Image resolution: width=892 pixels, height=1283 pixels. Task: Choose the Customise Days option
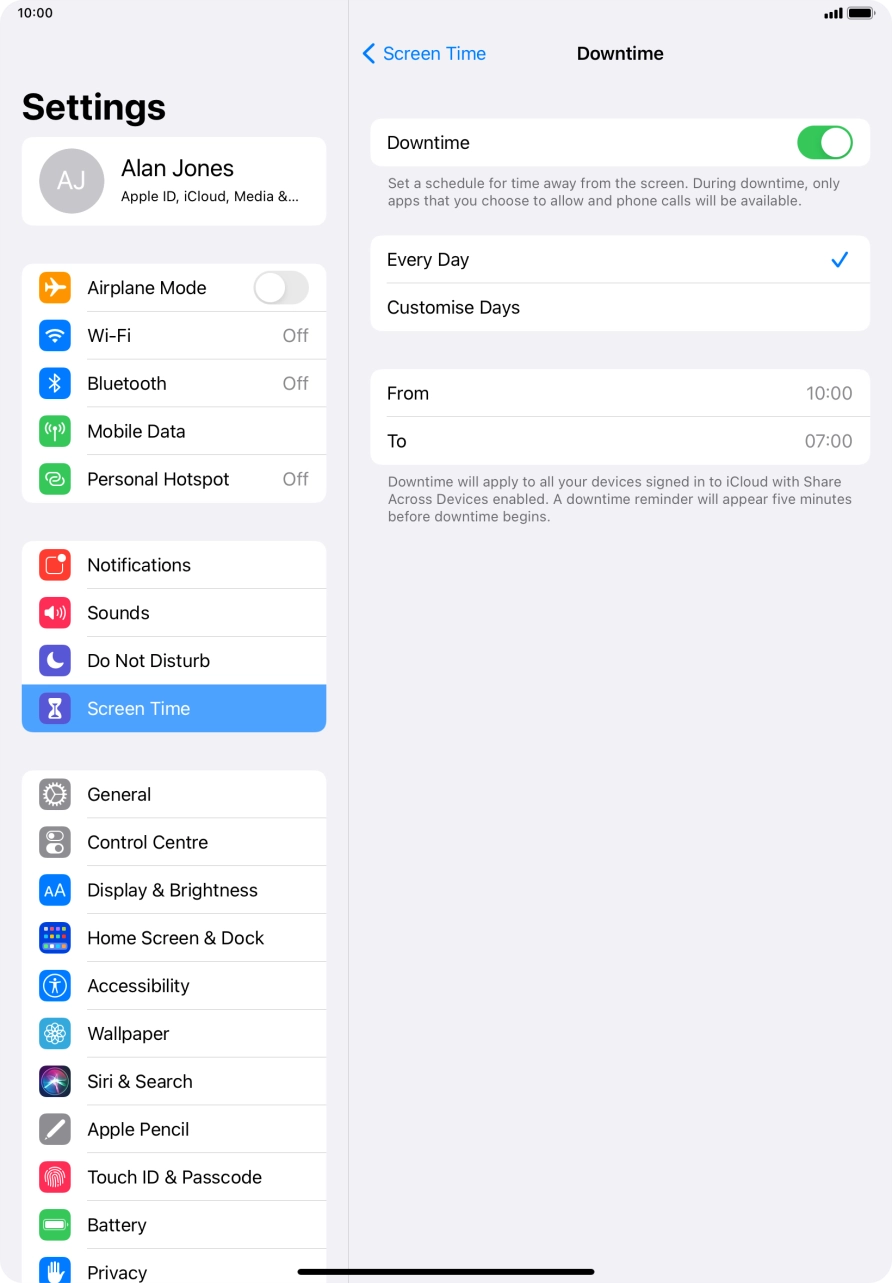(x=620, y=308)
